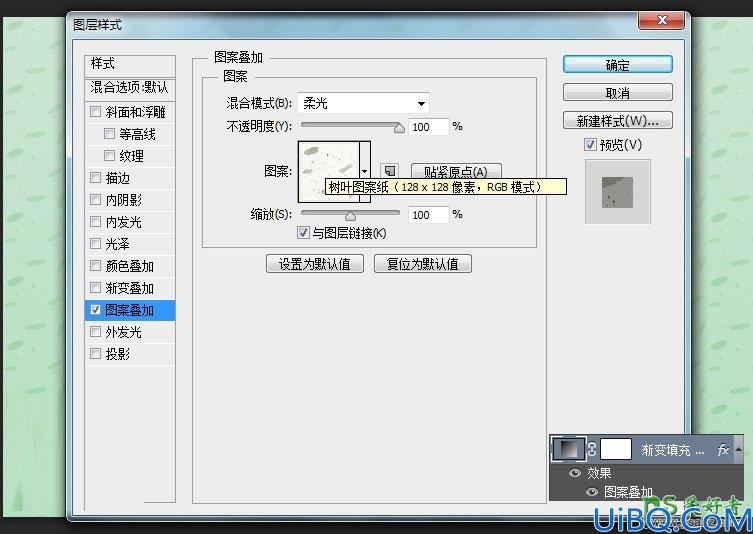
Task: Click the 取消 cancel button
Action: (x=618, y=92)
